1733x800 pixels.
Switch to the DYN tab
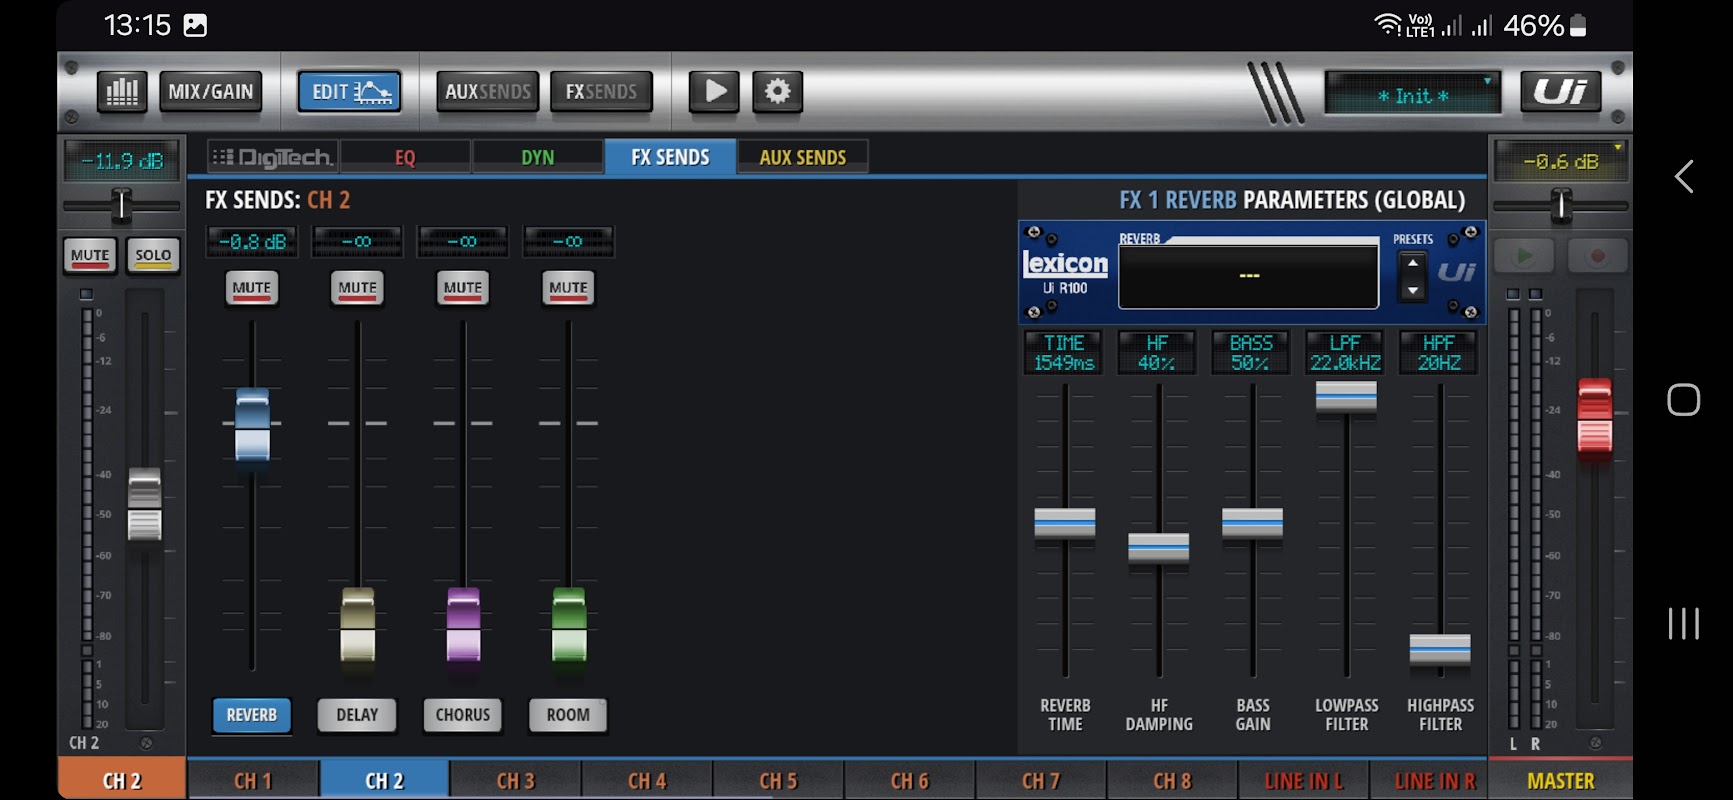pyautogui.click(x=537, y=157)
